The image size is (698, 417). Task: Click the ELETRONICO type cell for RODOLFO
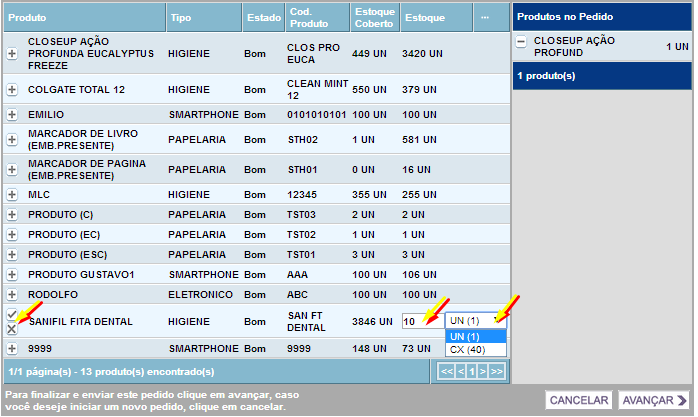pos(200,295)
